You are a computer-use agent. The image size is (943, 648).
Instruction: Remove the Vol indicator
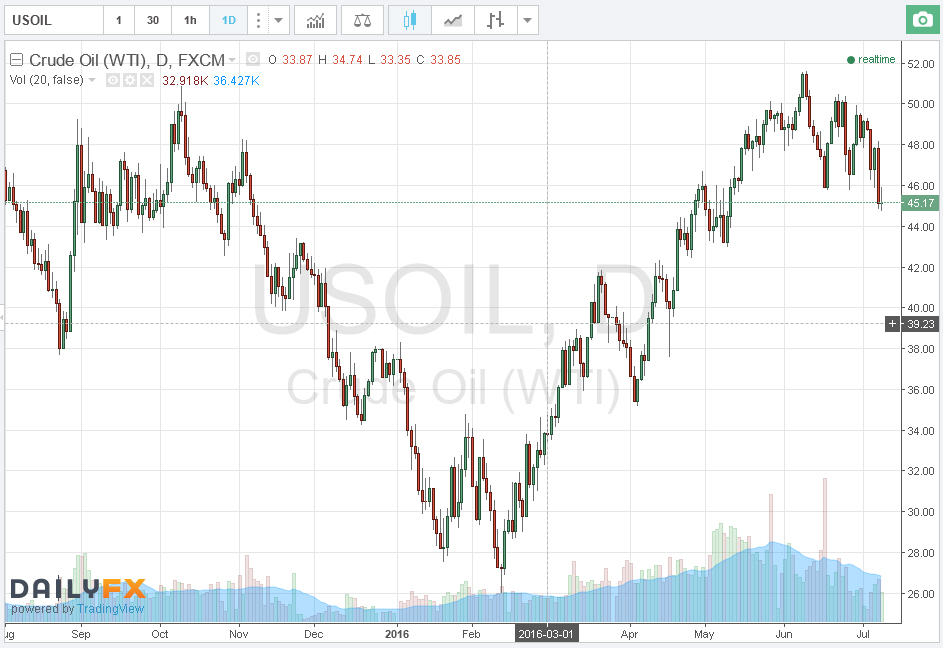(146, 80)
